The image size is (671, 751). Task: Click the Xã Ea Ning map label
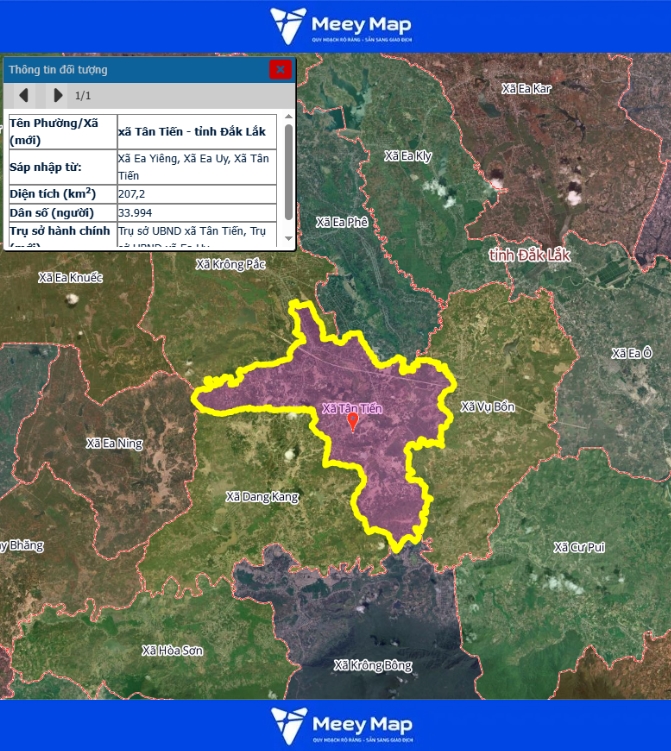[114, 443]
